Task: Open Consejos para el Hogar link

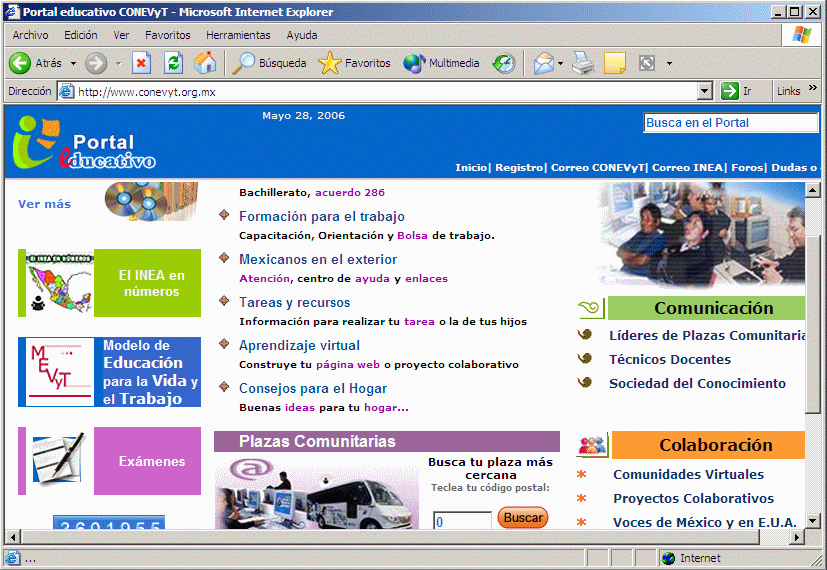Action: 313,389
